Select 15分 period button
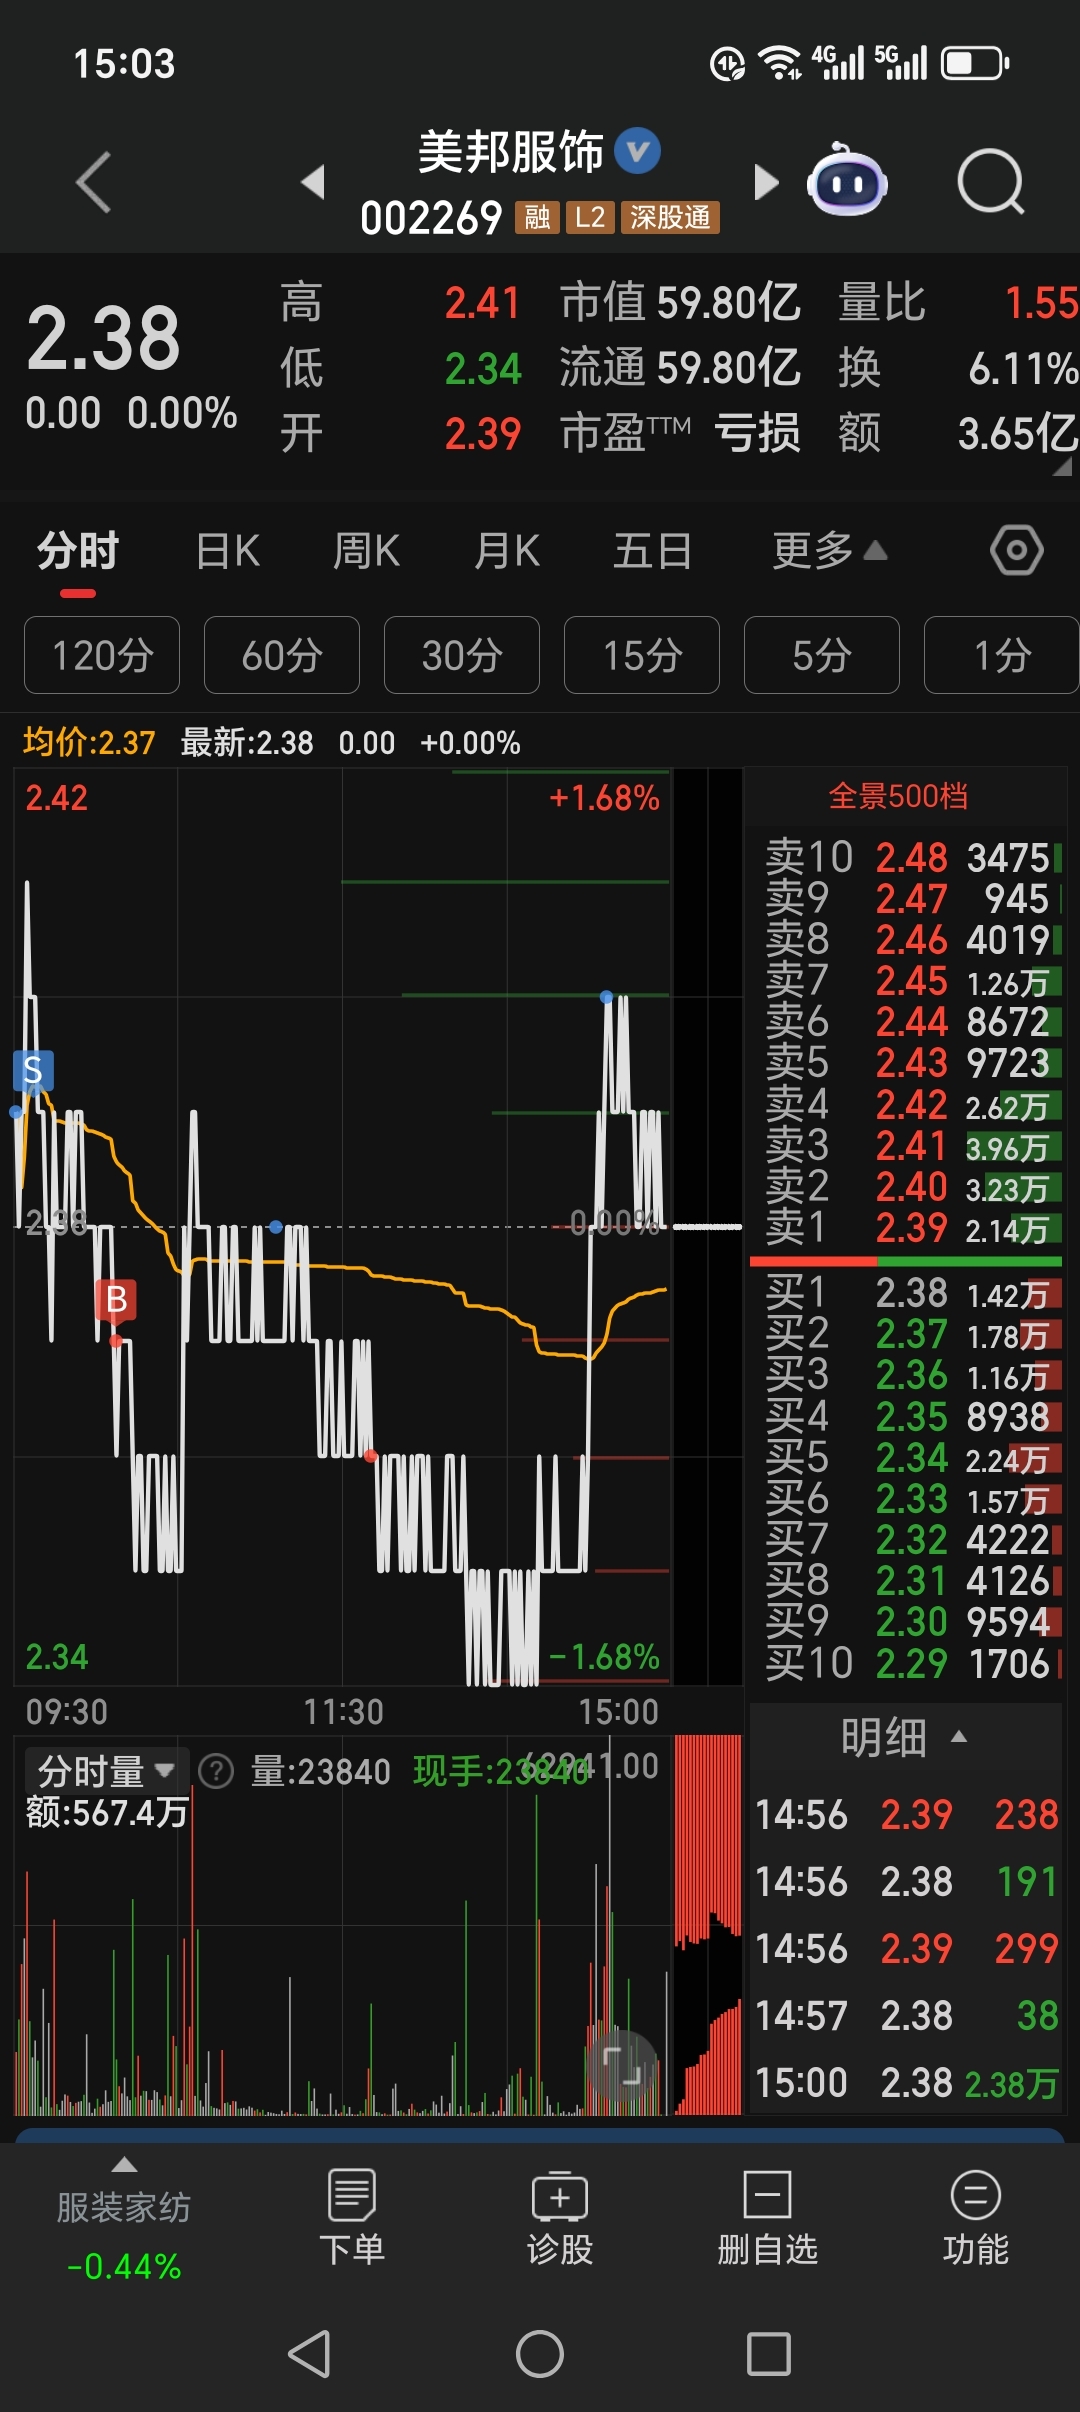This screenshot has width=1080, height=2412. click(x=642, y=655)
